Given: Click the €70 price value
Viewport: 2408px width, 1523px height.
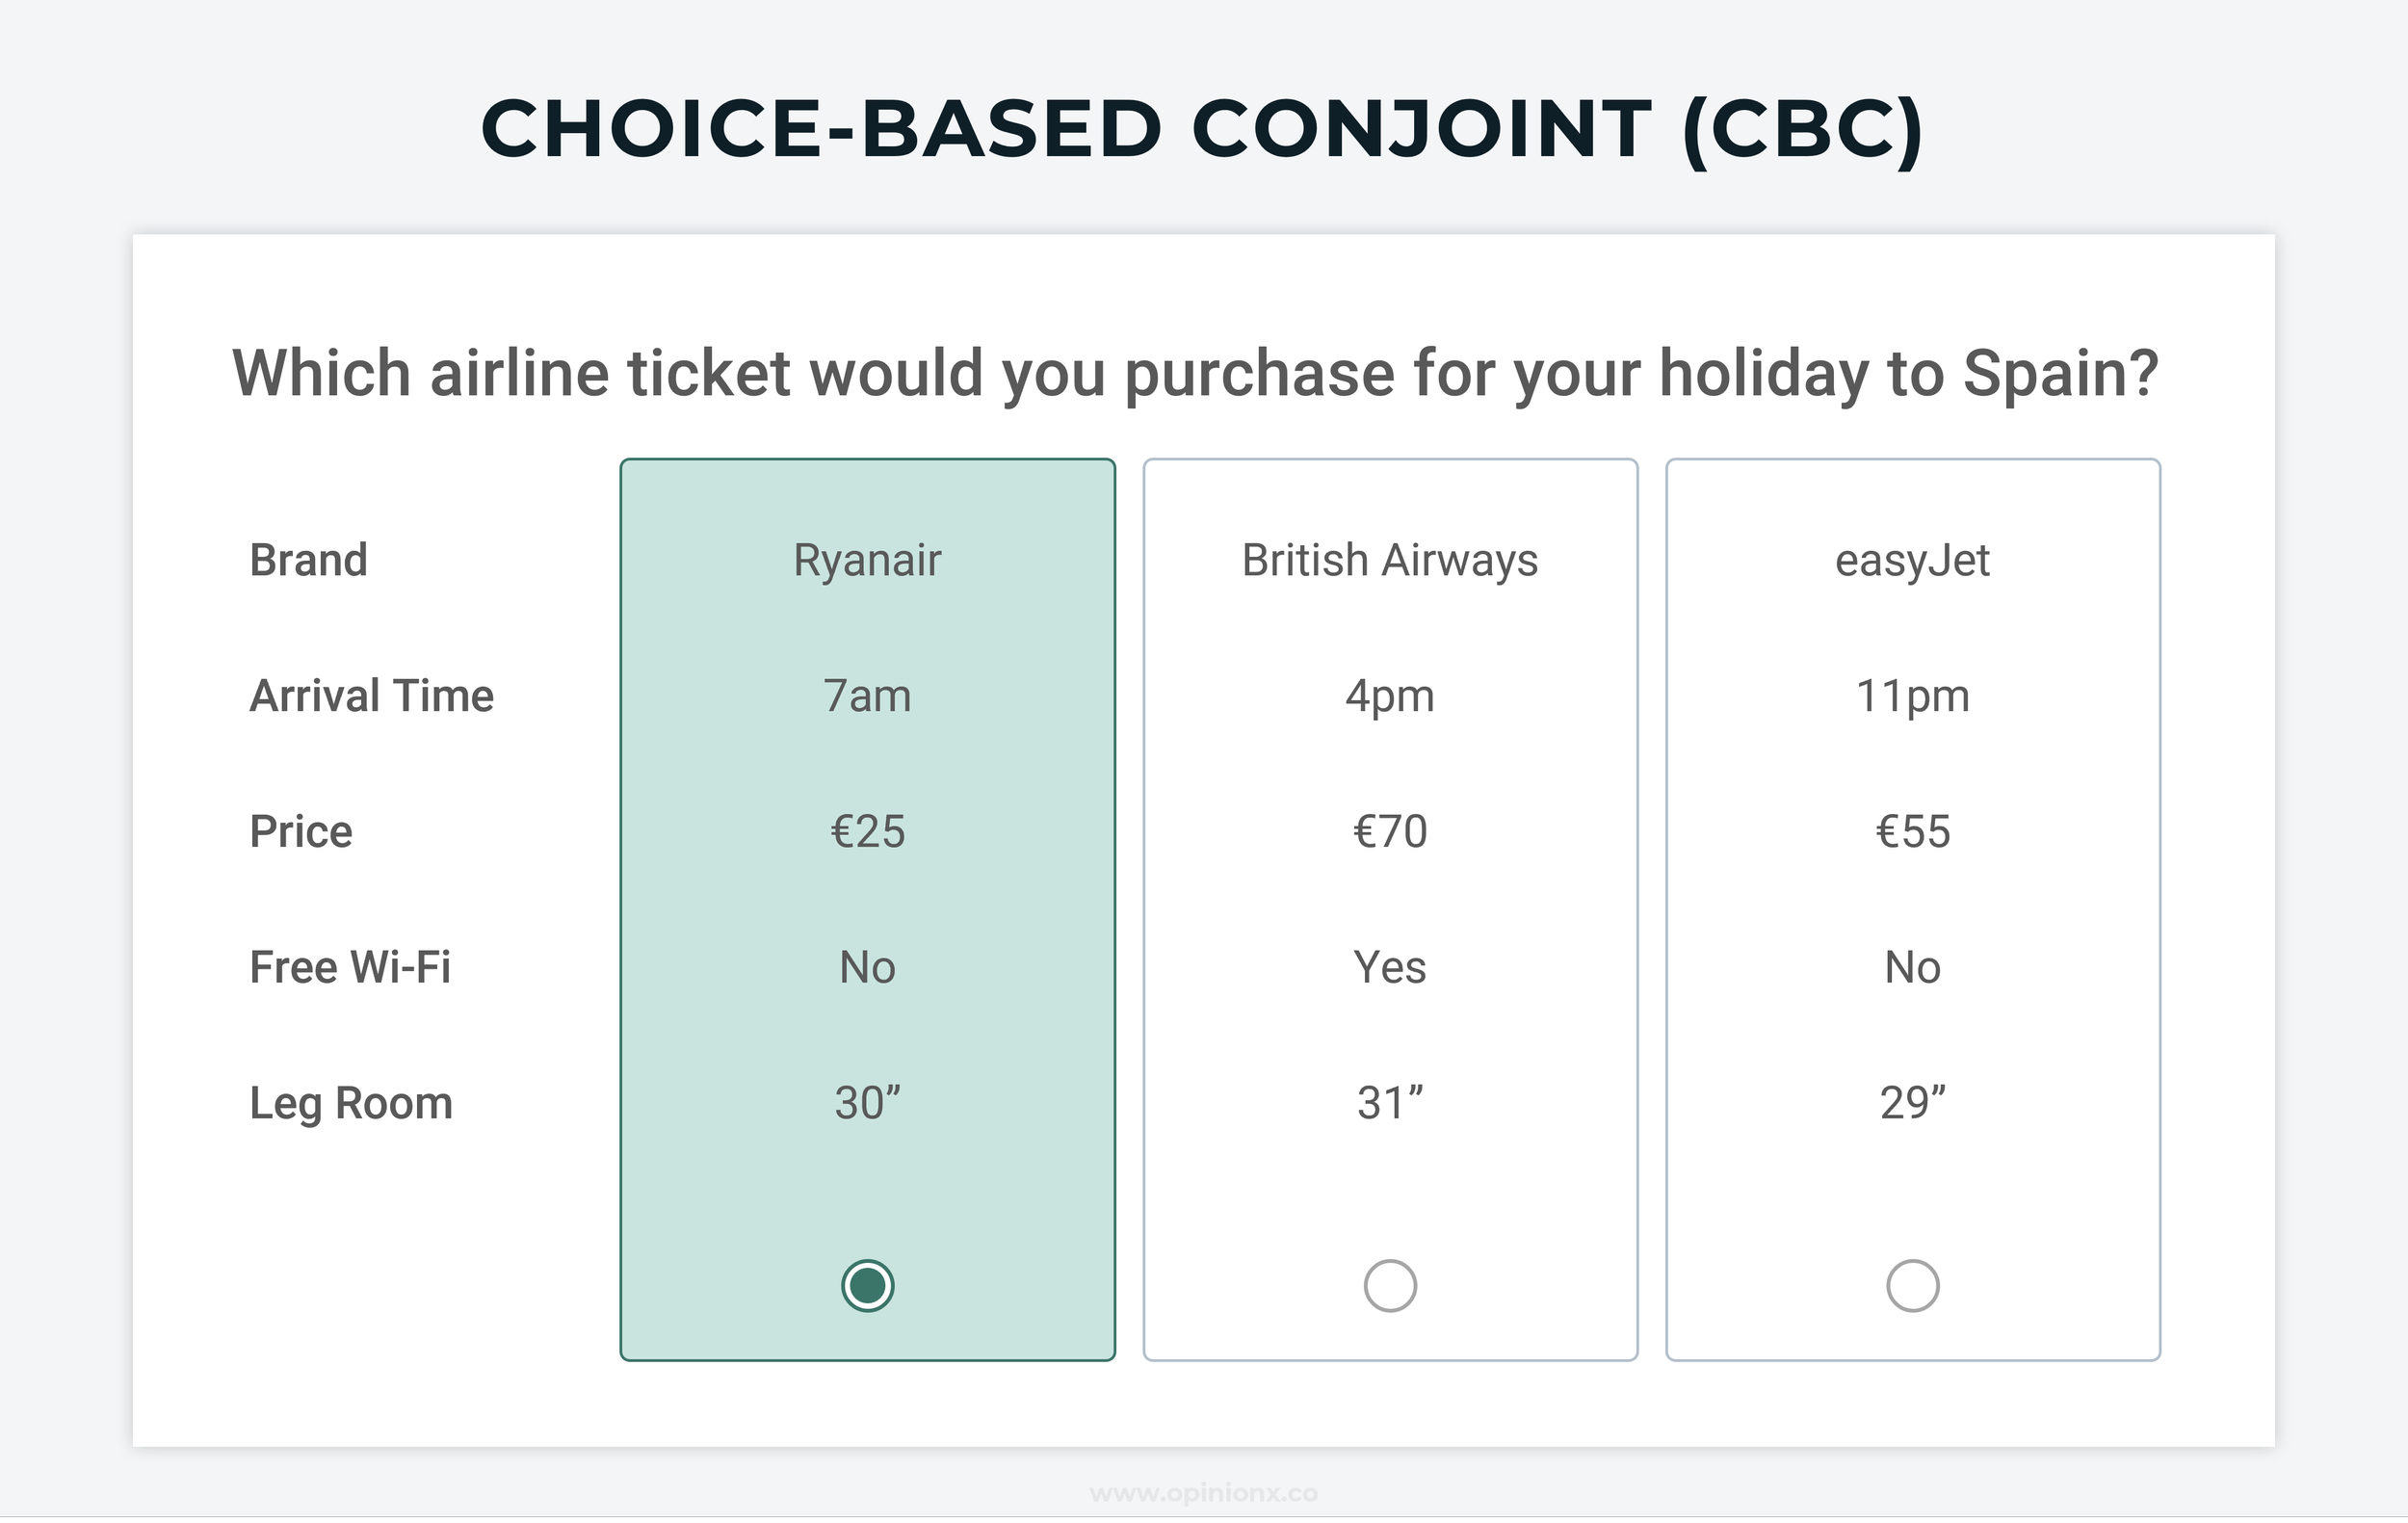Looking at the screenshot, I should click(1390, 832).
